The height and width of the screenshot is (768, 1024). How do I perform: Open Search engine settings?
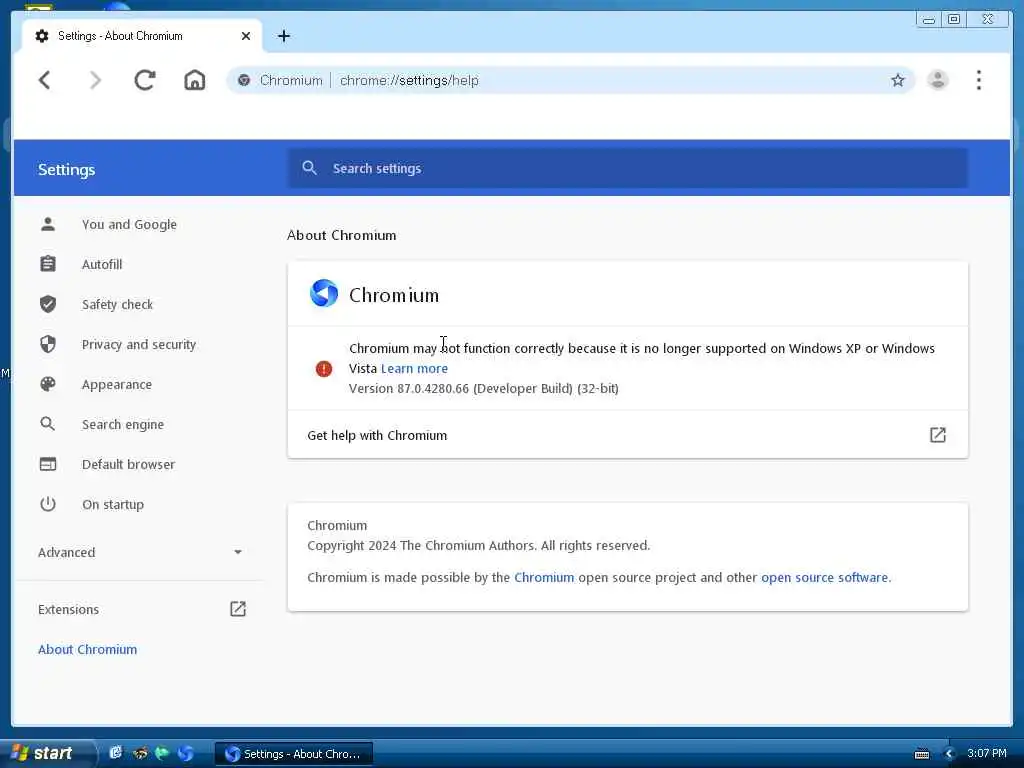[x=123, y=424]
